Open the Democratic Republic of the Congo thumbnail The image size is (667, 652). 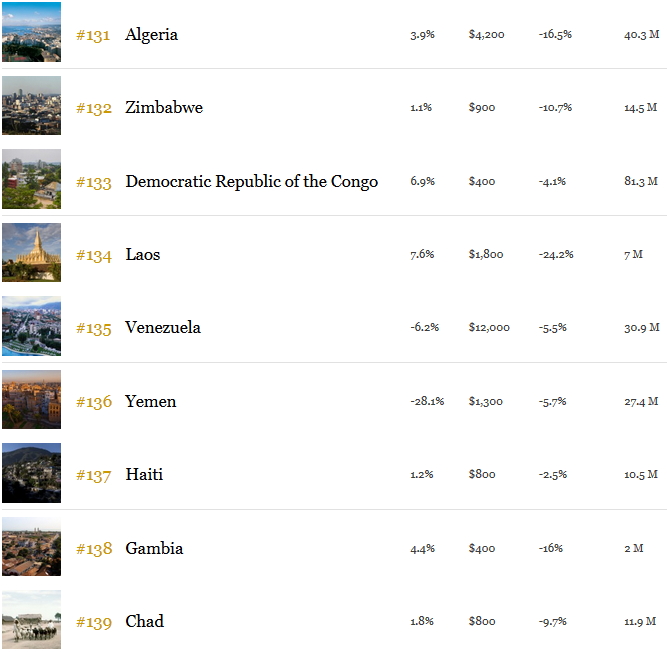tap(31, 179)
